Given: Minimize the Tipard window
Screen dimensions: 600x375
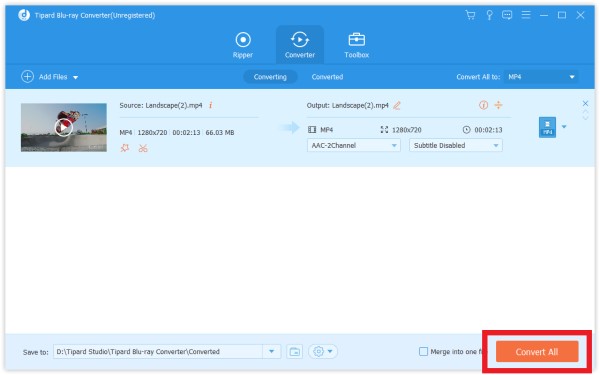Looking at the screenshot, I should click(x=544, y=15).
